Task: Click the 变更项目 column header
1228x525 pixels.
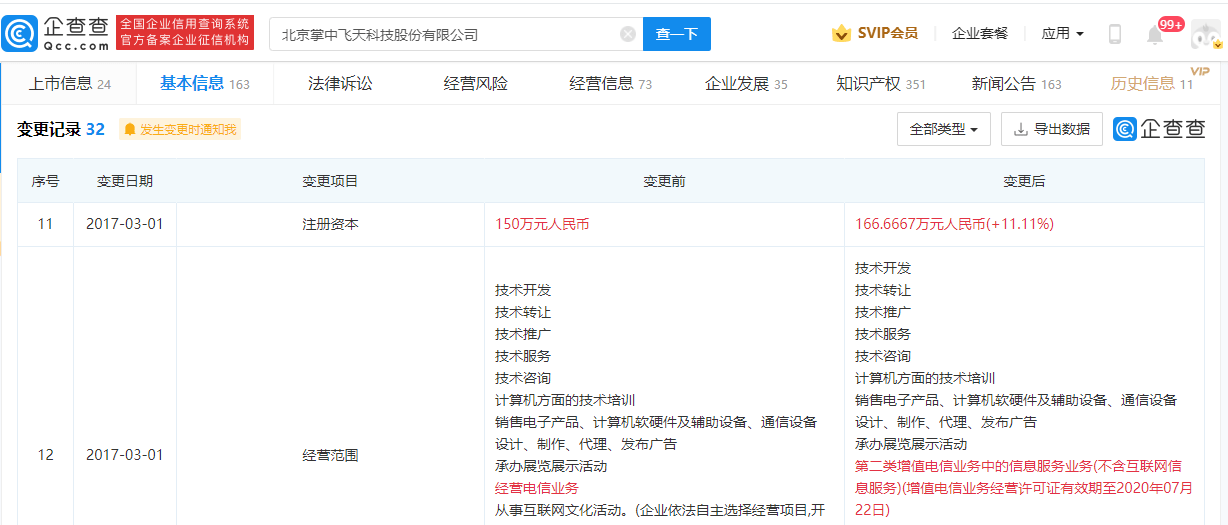Action: tap(330, 181)
